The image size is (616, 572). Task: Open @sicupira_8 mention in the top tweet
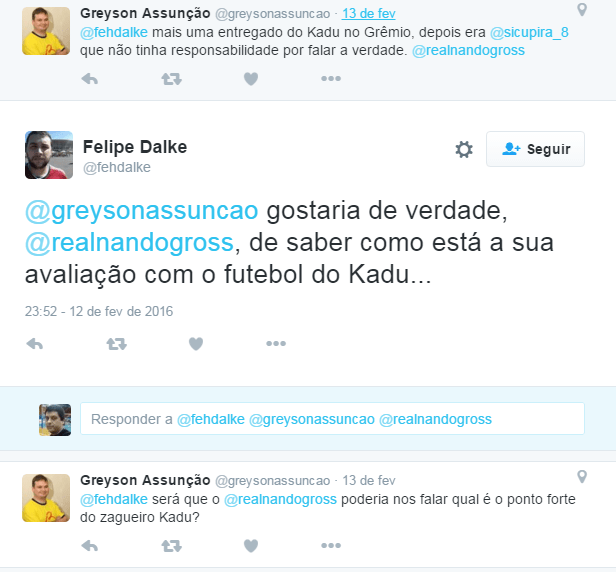(529, 32)
